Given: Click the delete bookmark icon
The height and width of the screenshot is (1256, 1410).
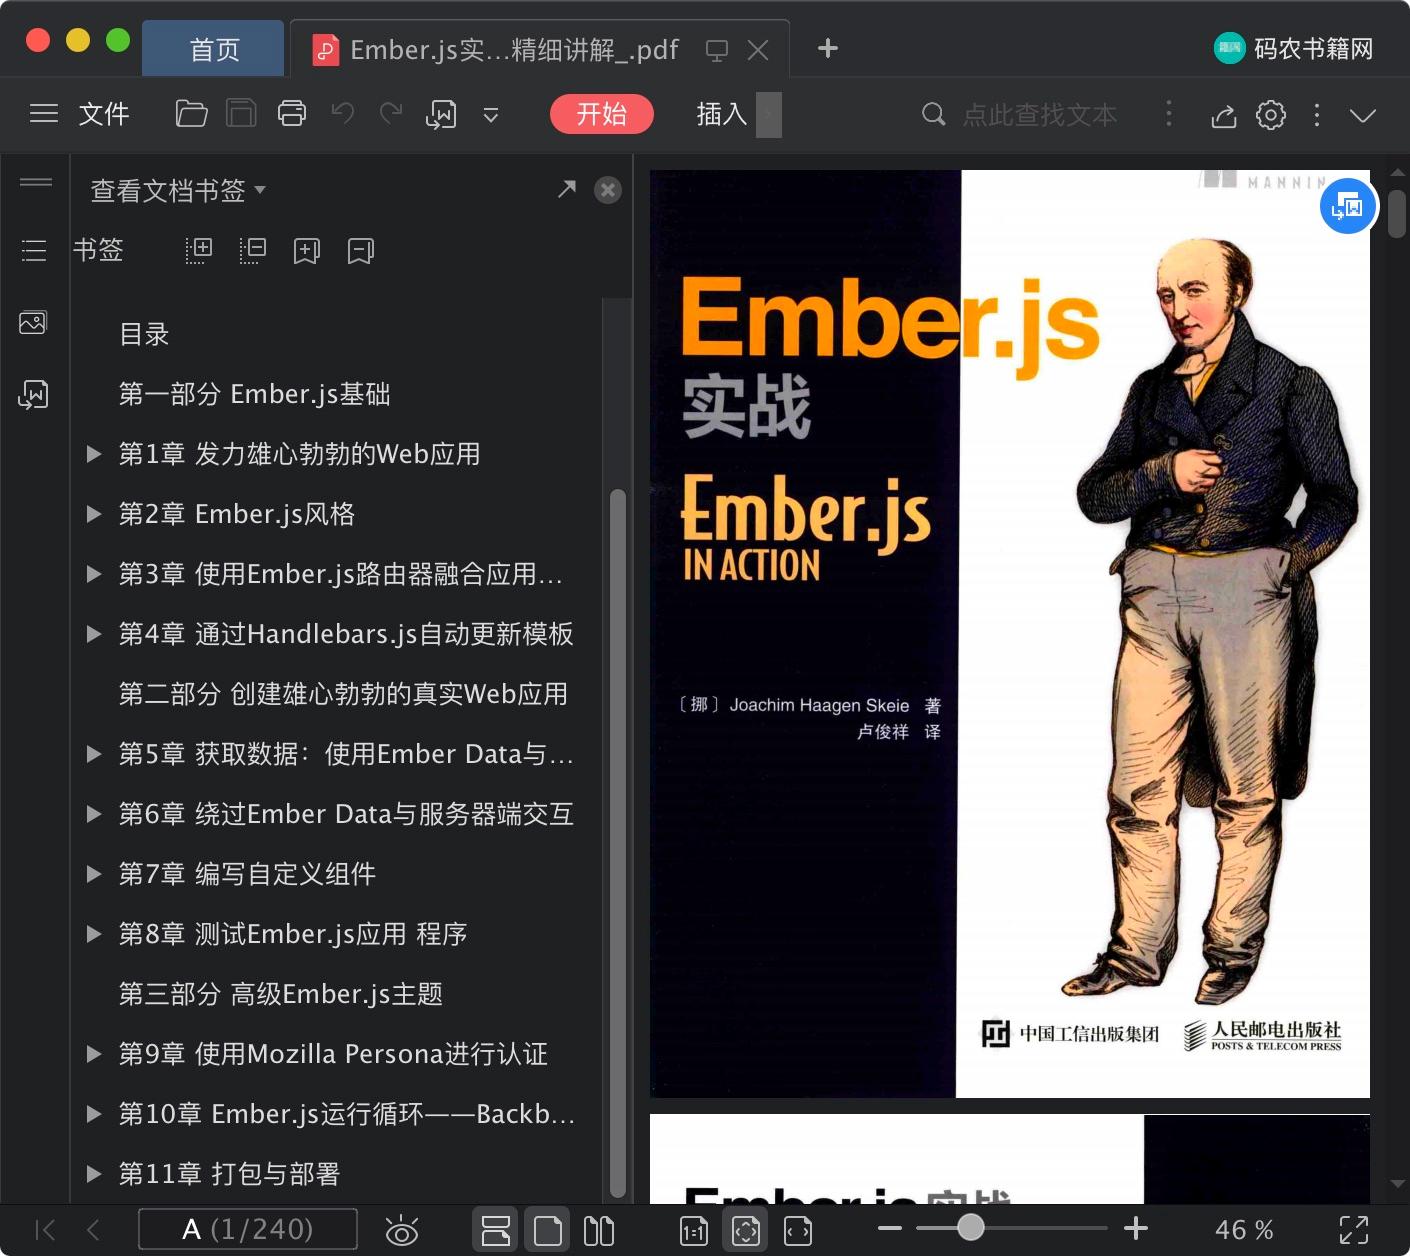Looking at the screenshot, I should [361, 251].
